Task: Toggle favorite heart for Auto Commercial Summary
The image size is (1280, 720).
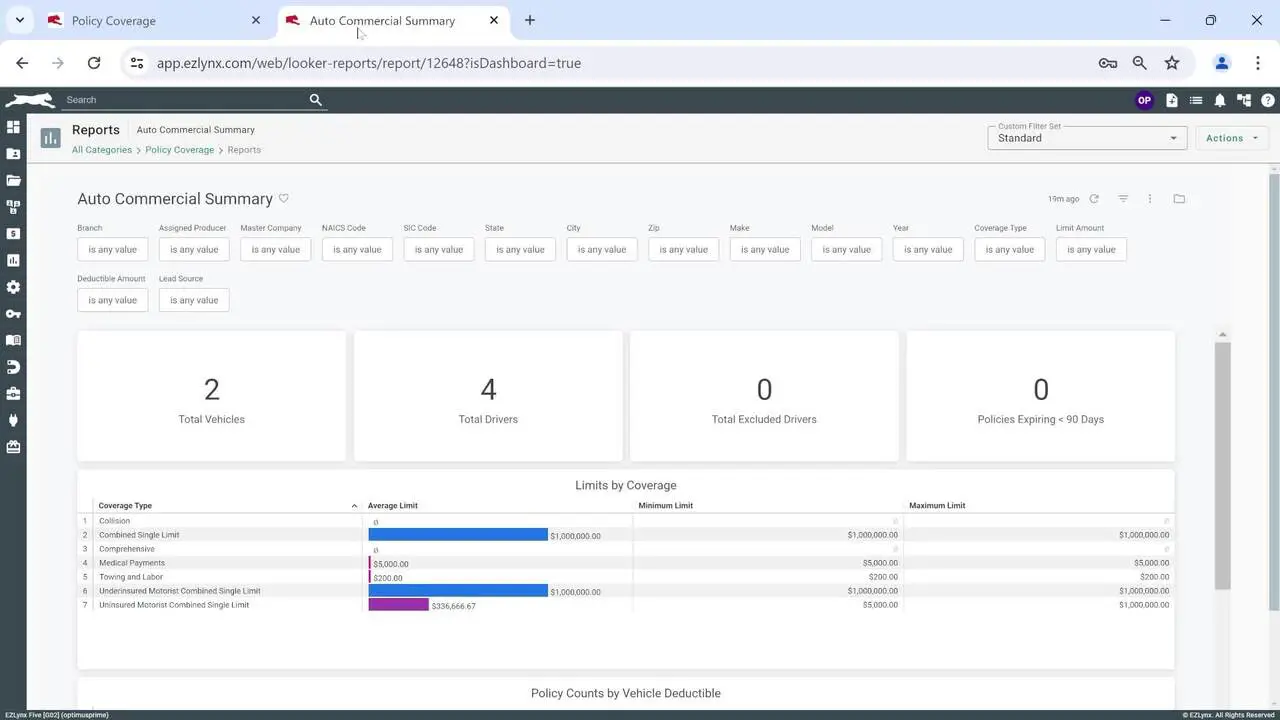Action: [284, 198]
